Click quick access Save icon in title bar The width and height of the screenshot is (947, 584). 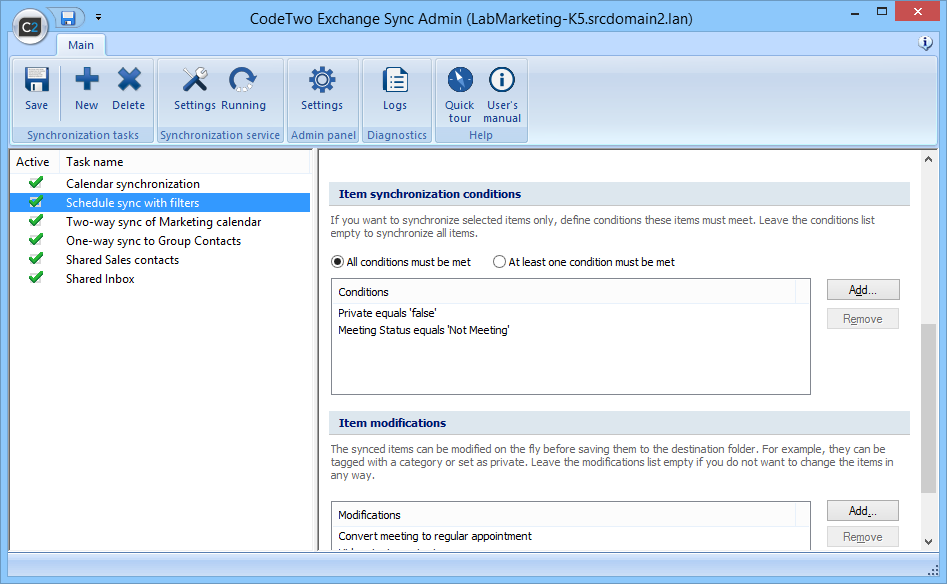click(x=68, y=18)
